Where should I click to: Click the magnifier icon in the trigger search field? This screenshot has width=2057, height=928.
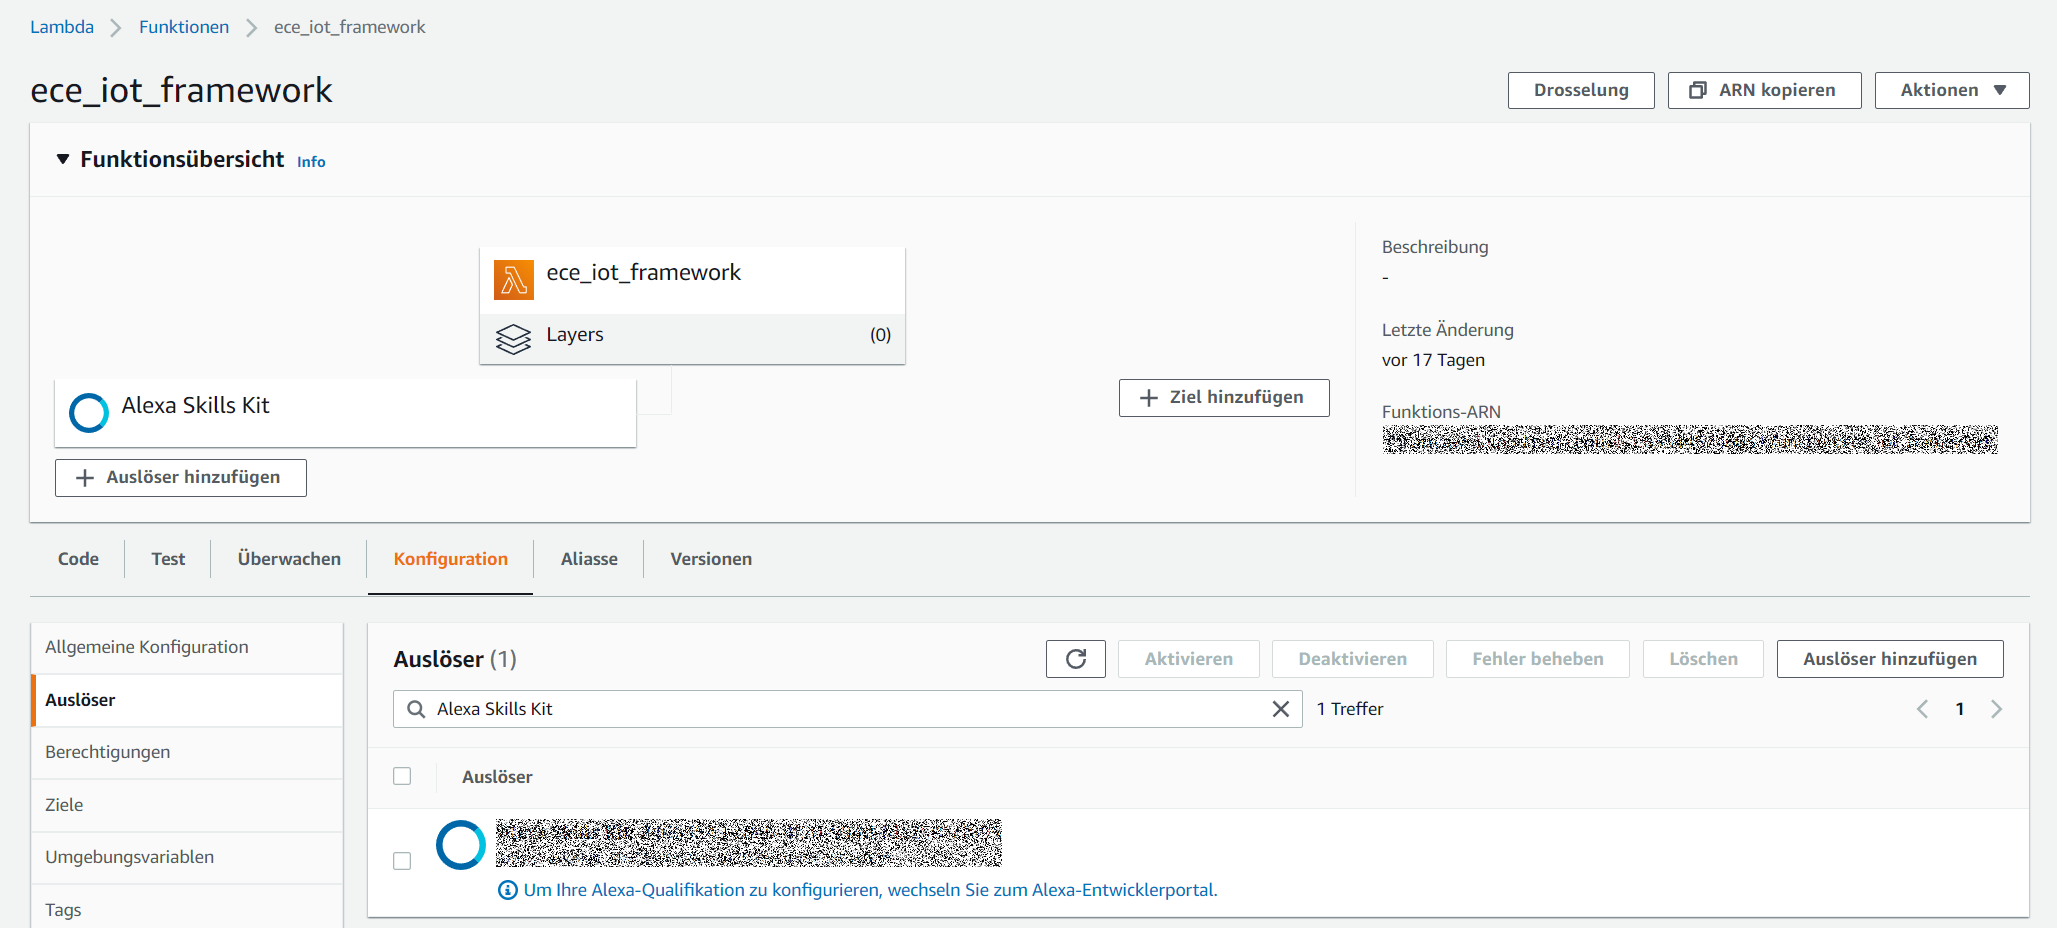click(414, 709)
